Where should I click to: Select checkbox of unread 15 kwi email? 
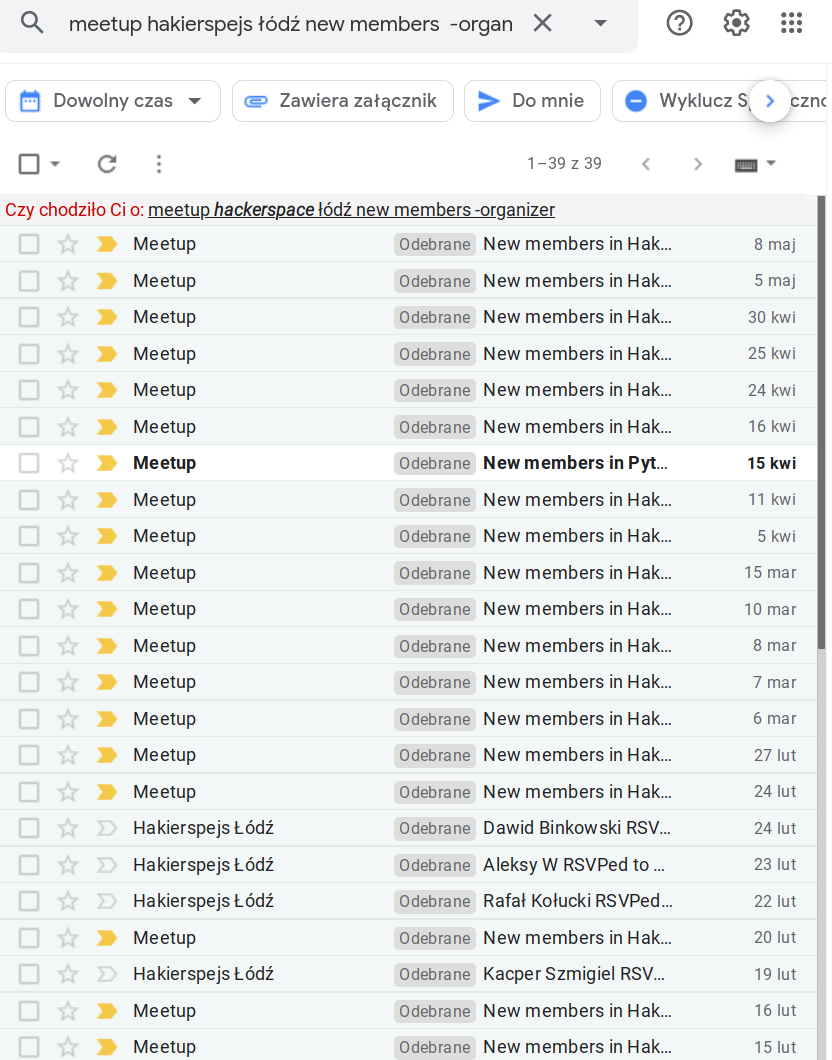click(29, 463)
